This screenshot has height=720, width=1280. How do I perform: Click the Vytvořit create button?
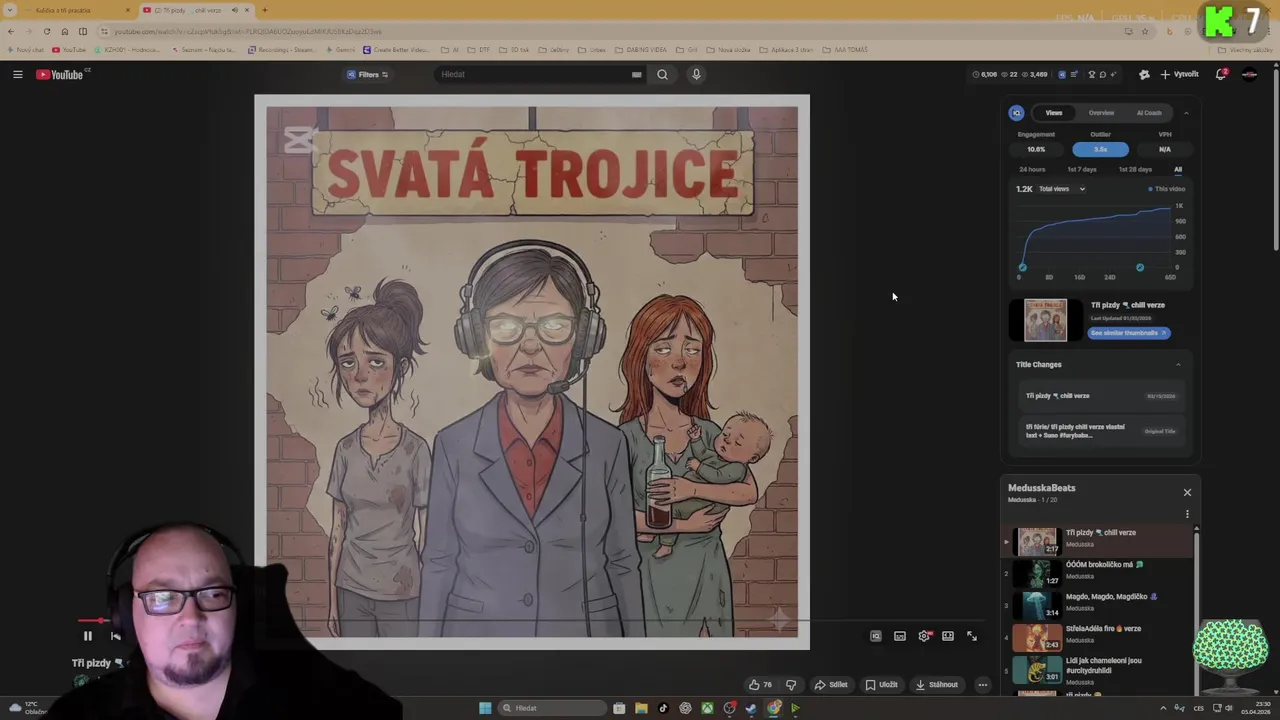(1180, 74)
